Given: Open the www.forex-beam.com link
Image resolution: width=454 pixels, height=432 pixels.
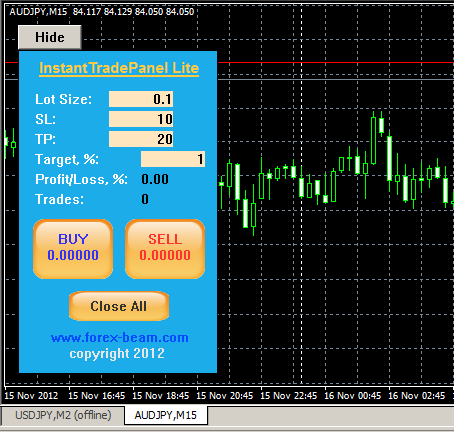Looking at the screenshot, I should 120,338.
